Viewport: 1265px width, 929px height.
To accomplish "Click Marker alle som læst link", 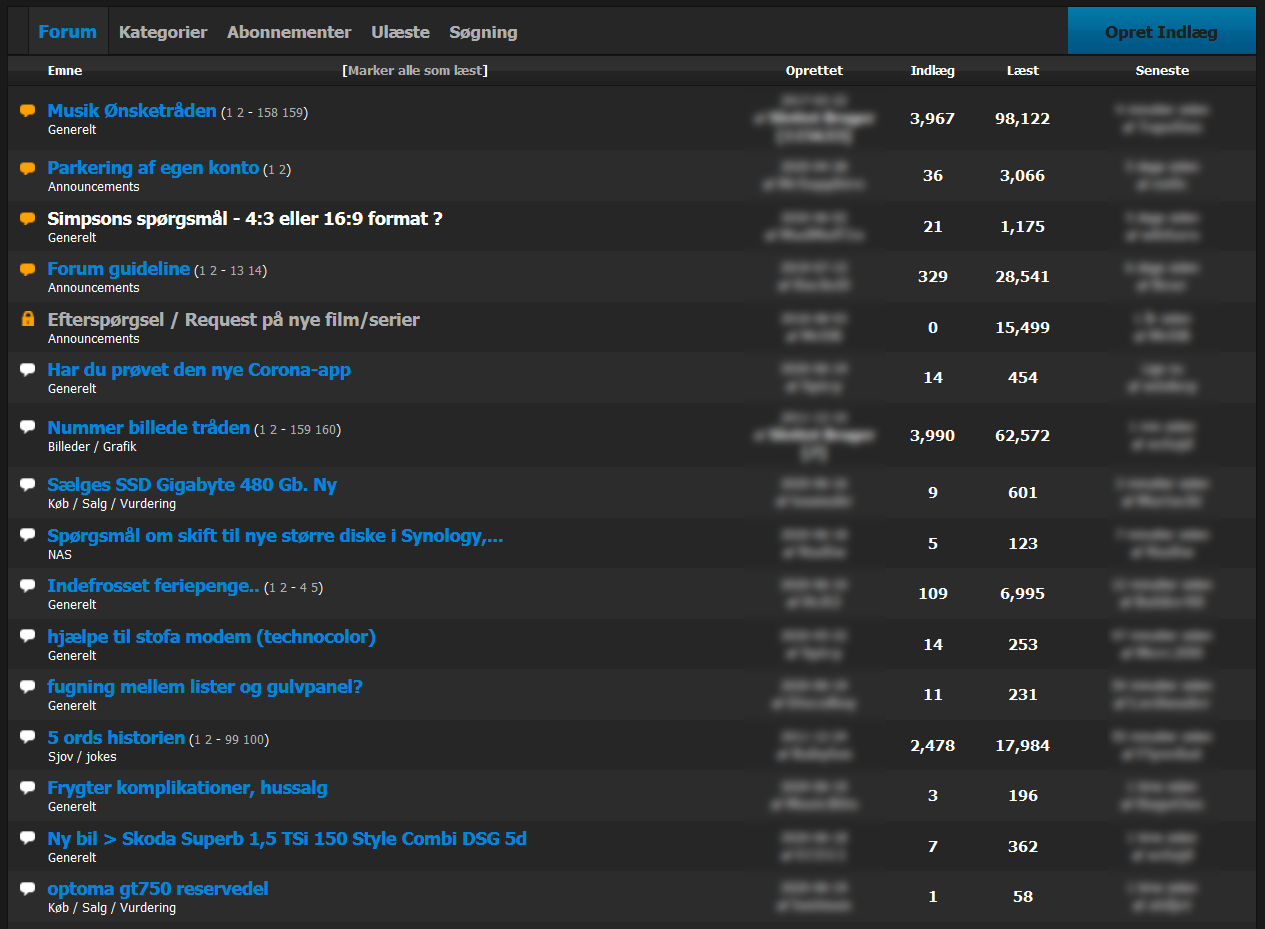I will pos(415,71).
